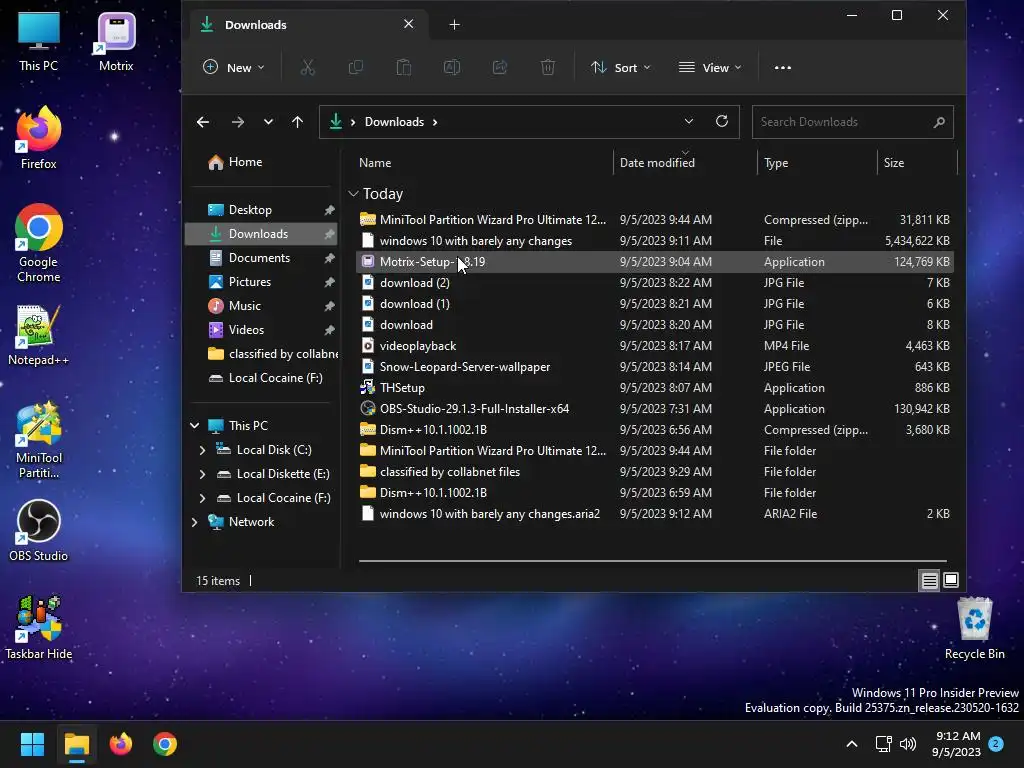
Task: Click the horizontal scrollbar in file list
Action: coord(652,560)
